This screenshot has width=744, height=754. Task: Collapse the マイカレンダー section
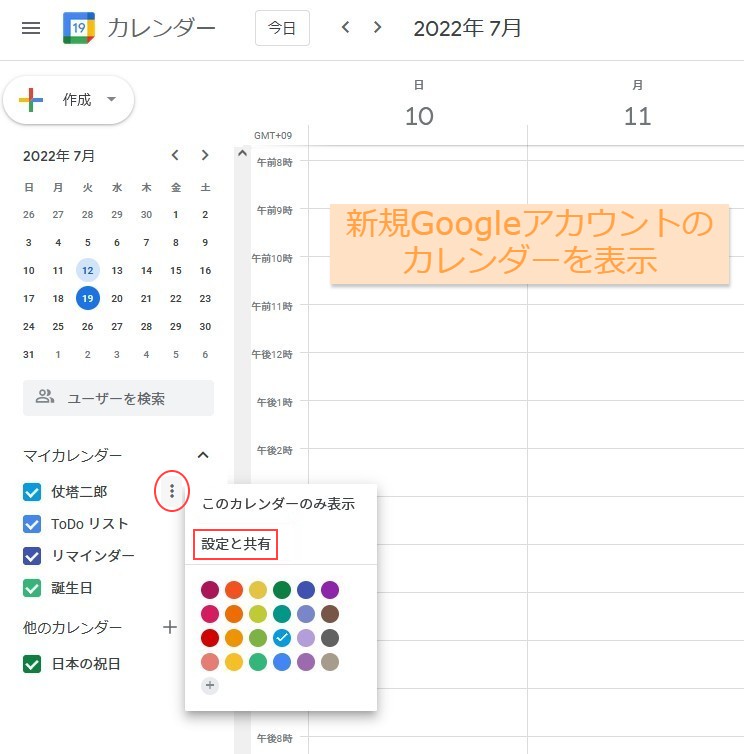tap(203, 455)
